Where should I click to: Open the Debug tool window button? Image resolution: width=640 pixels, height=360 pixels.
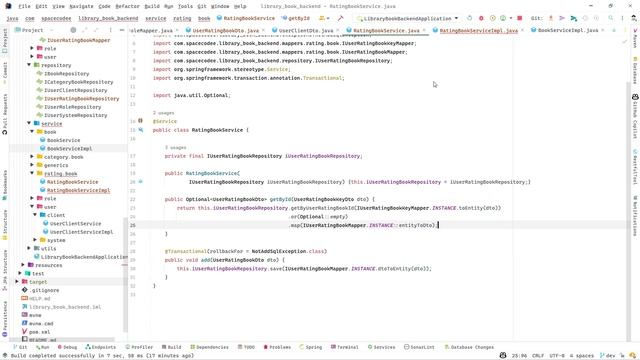[x=67, y=347]
